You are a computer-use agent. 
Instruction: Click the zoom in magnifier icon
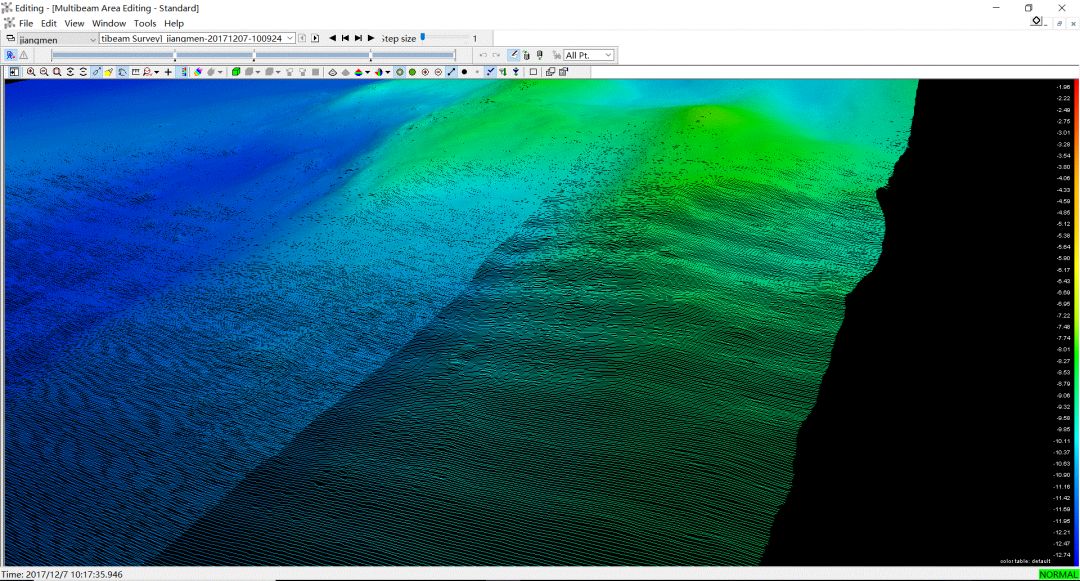(31, 72)
